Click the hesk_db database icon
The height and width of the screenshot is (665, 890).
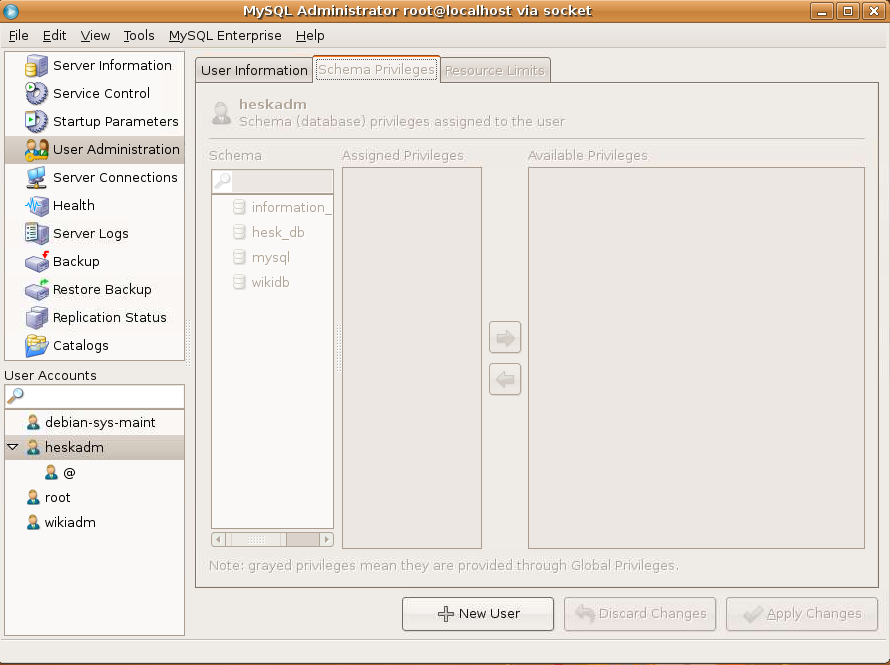coord(240,232)
